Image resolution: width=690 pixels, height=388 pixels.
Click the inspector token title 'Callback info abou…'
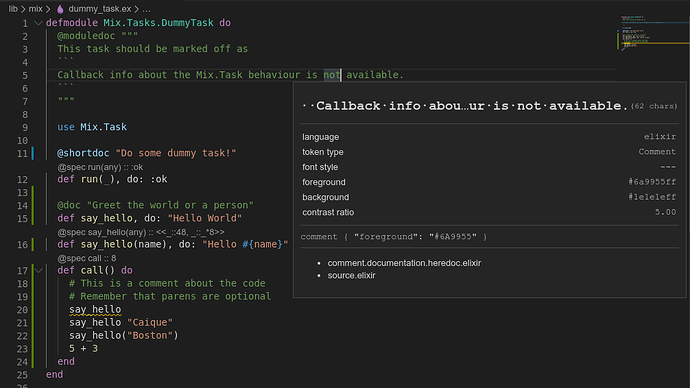(465, 106)
